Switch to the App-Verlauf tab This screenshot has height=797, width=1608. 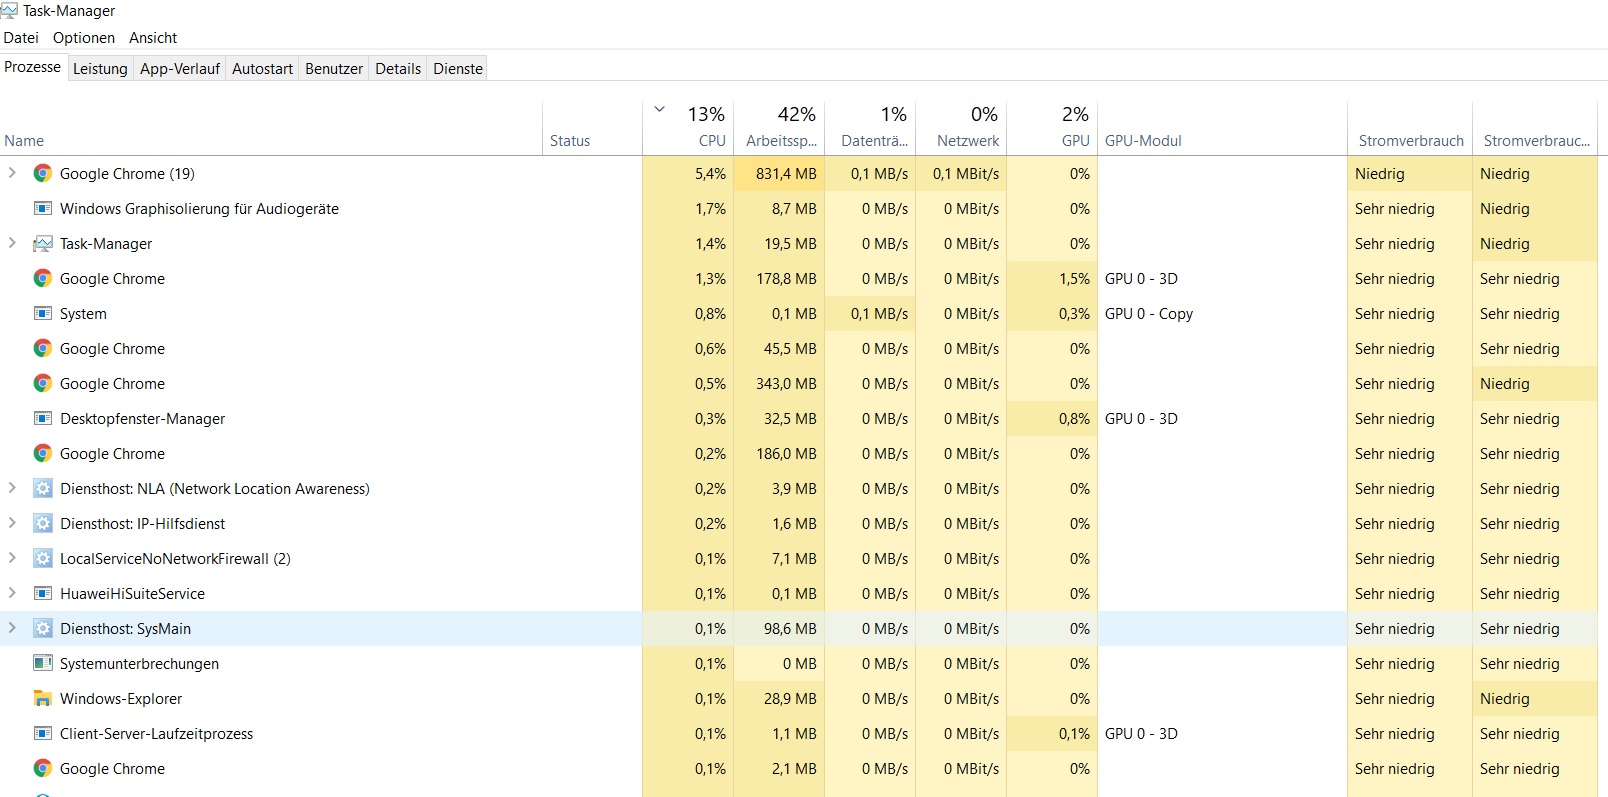pos(180,69)
